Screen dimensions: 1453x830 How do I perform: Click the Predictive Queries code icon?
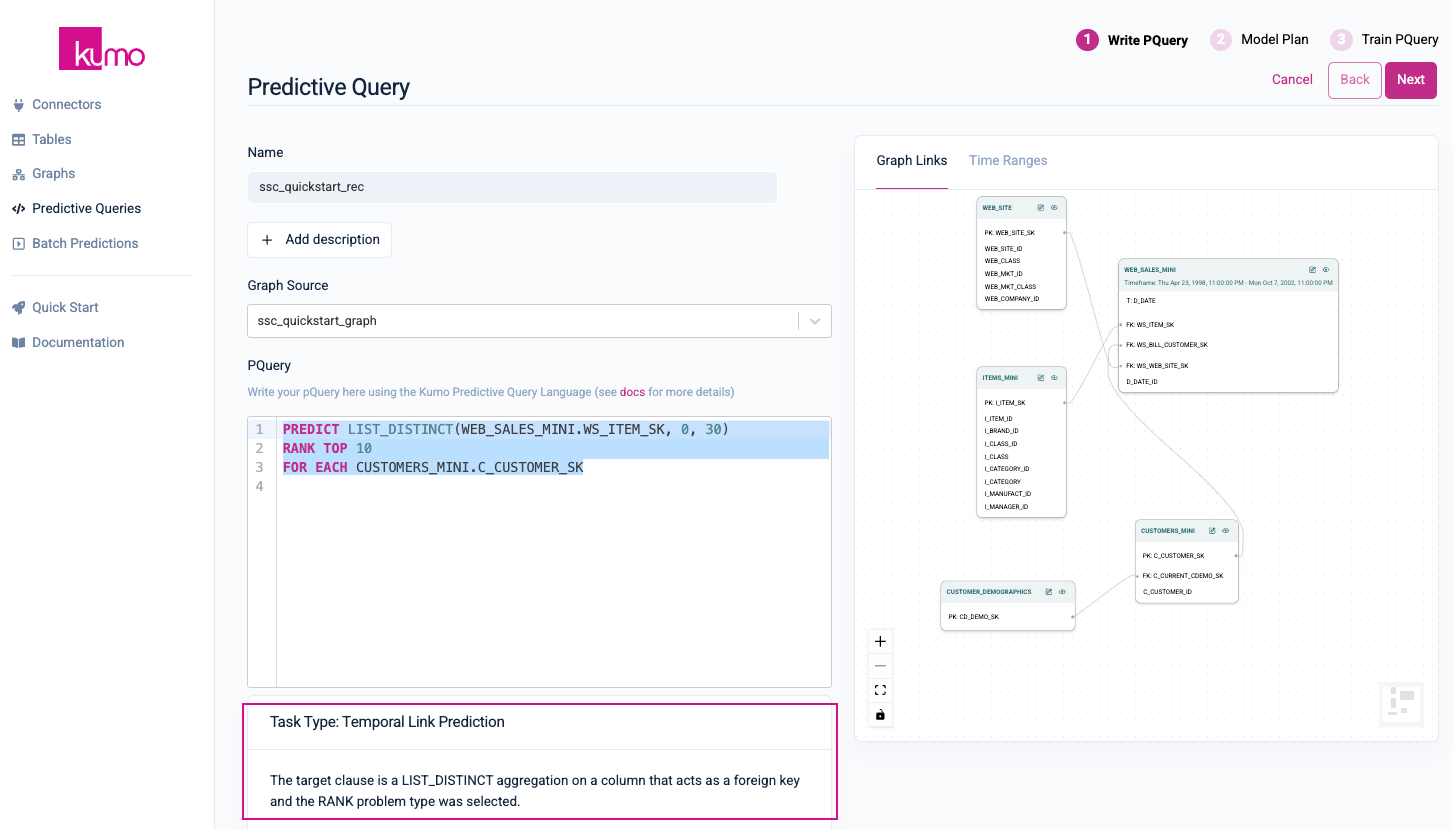pyautogui.click(x=18, y=209)
